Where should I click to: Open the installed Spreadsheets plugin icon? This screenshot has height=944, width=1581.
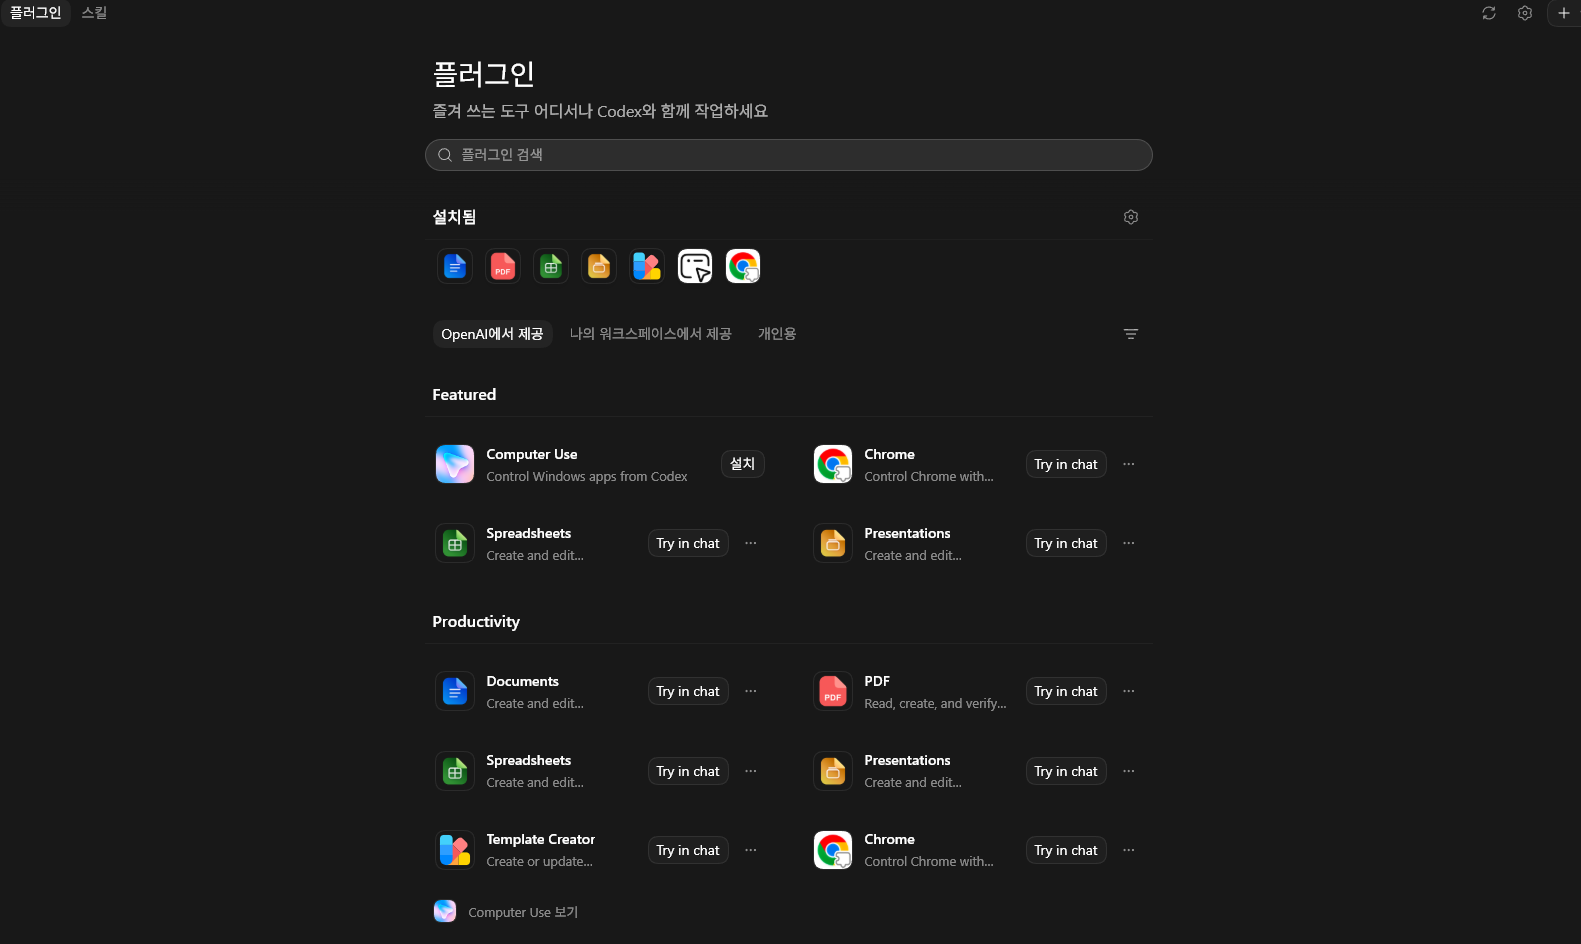point(551,266)
